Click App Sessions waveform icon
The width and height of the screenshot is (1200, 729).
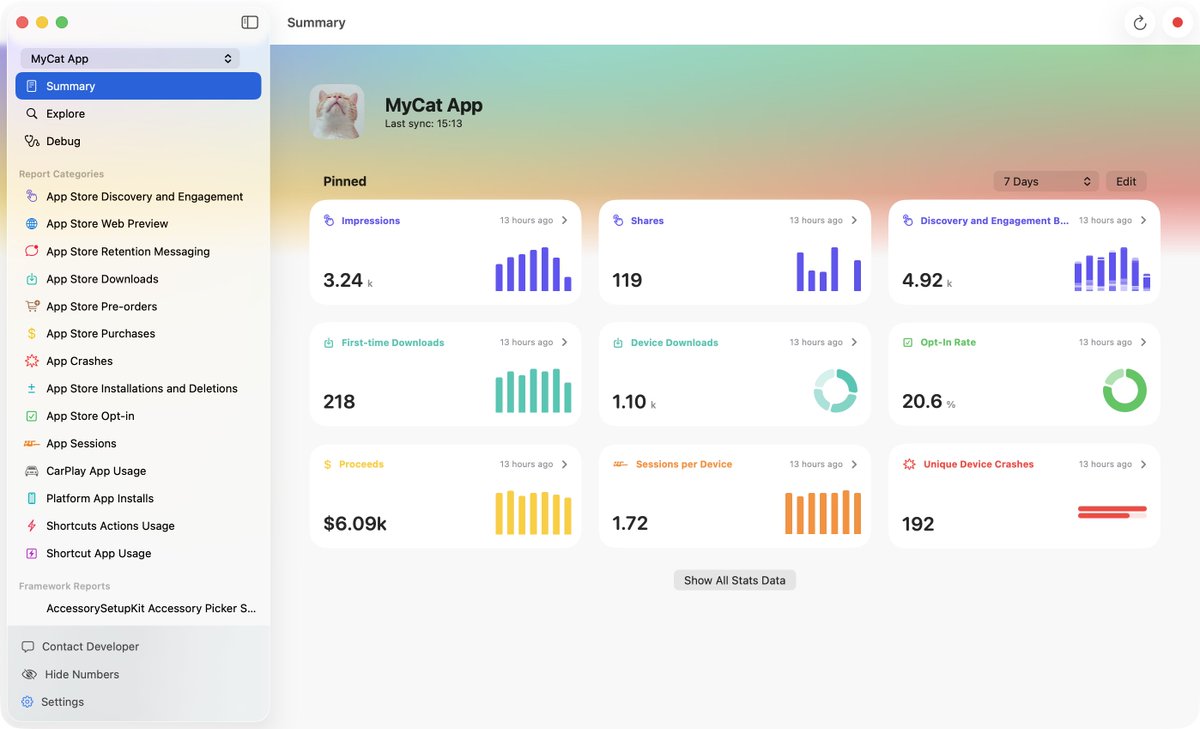[x=32, y=444]
